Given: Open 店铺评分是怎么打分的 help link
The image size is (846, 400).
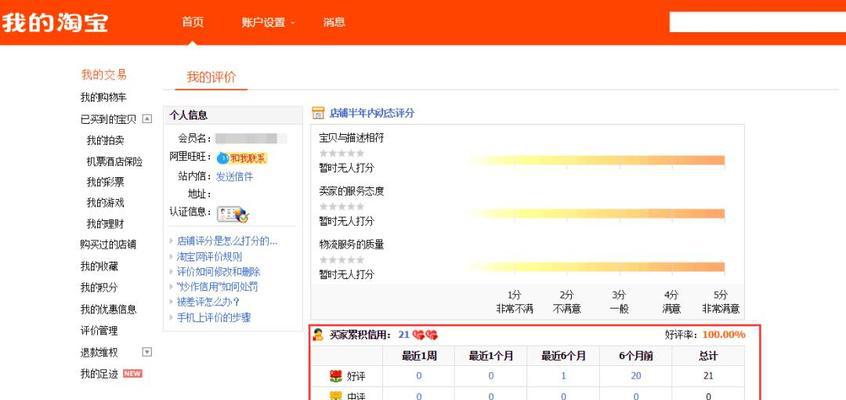Looking at the screenshot, I should click(x=227, y=241).
